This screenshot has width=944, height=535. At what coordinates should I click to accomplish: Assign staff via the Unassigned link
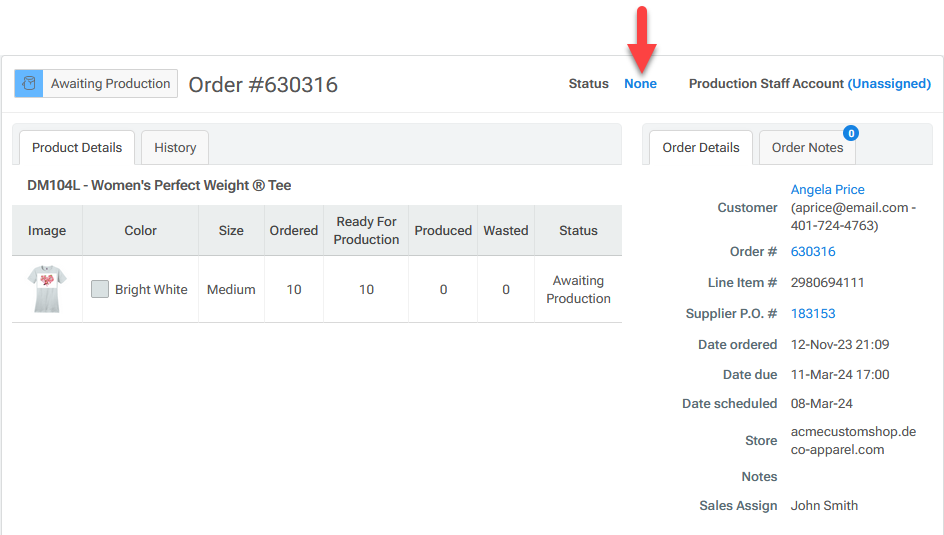889,84
